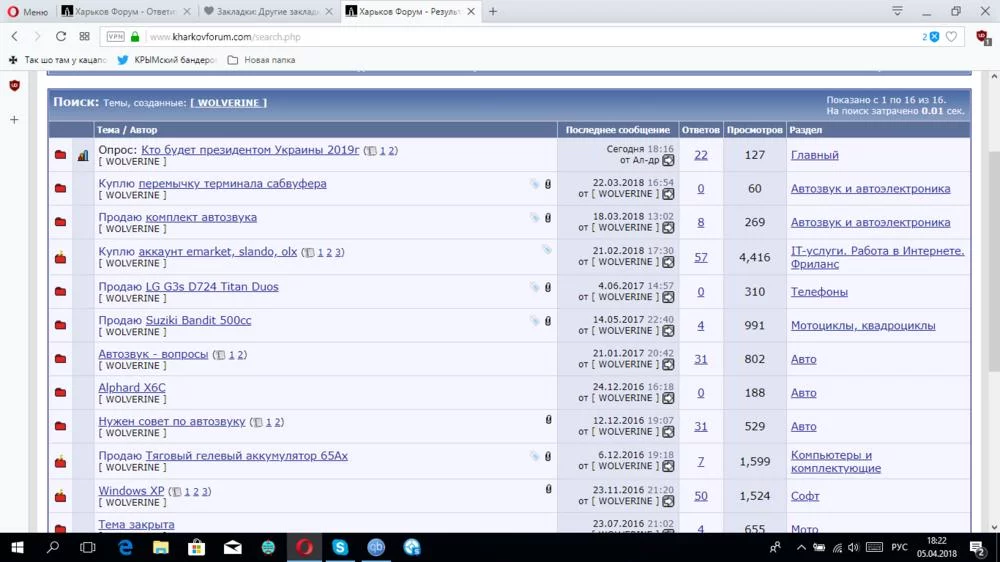Open the Новая папка bookmarks folder
This screenshot has height=562, width=1000.
pyautogui.click(x=261, y=59)
